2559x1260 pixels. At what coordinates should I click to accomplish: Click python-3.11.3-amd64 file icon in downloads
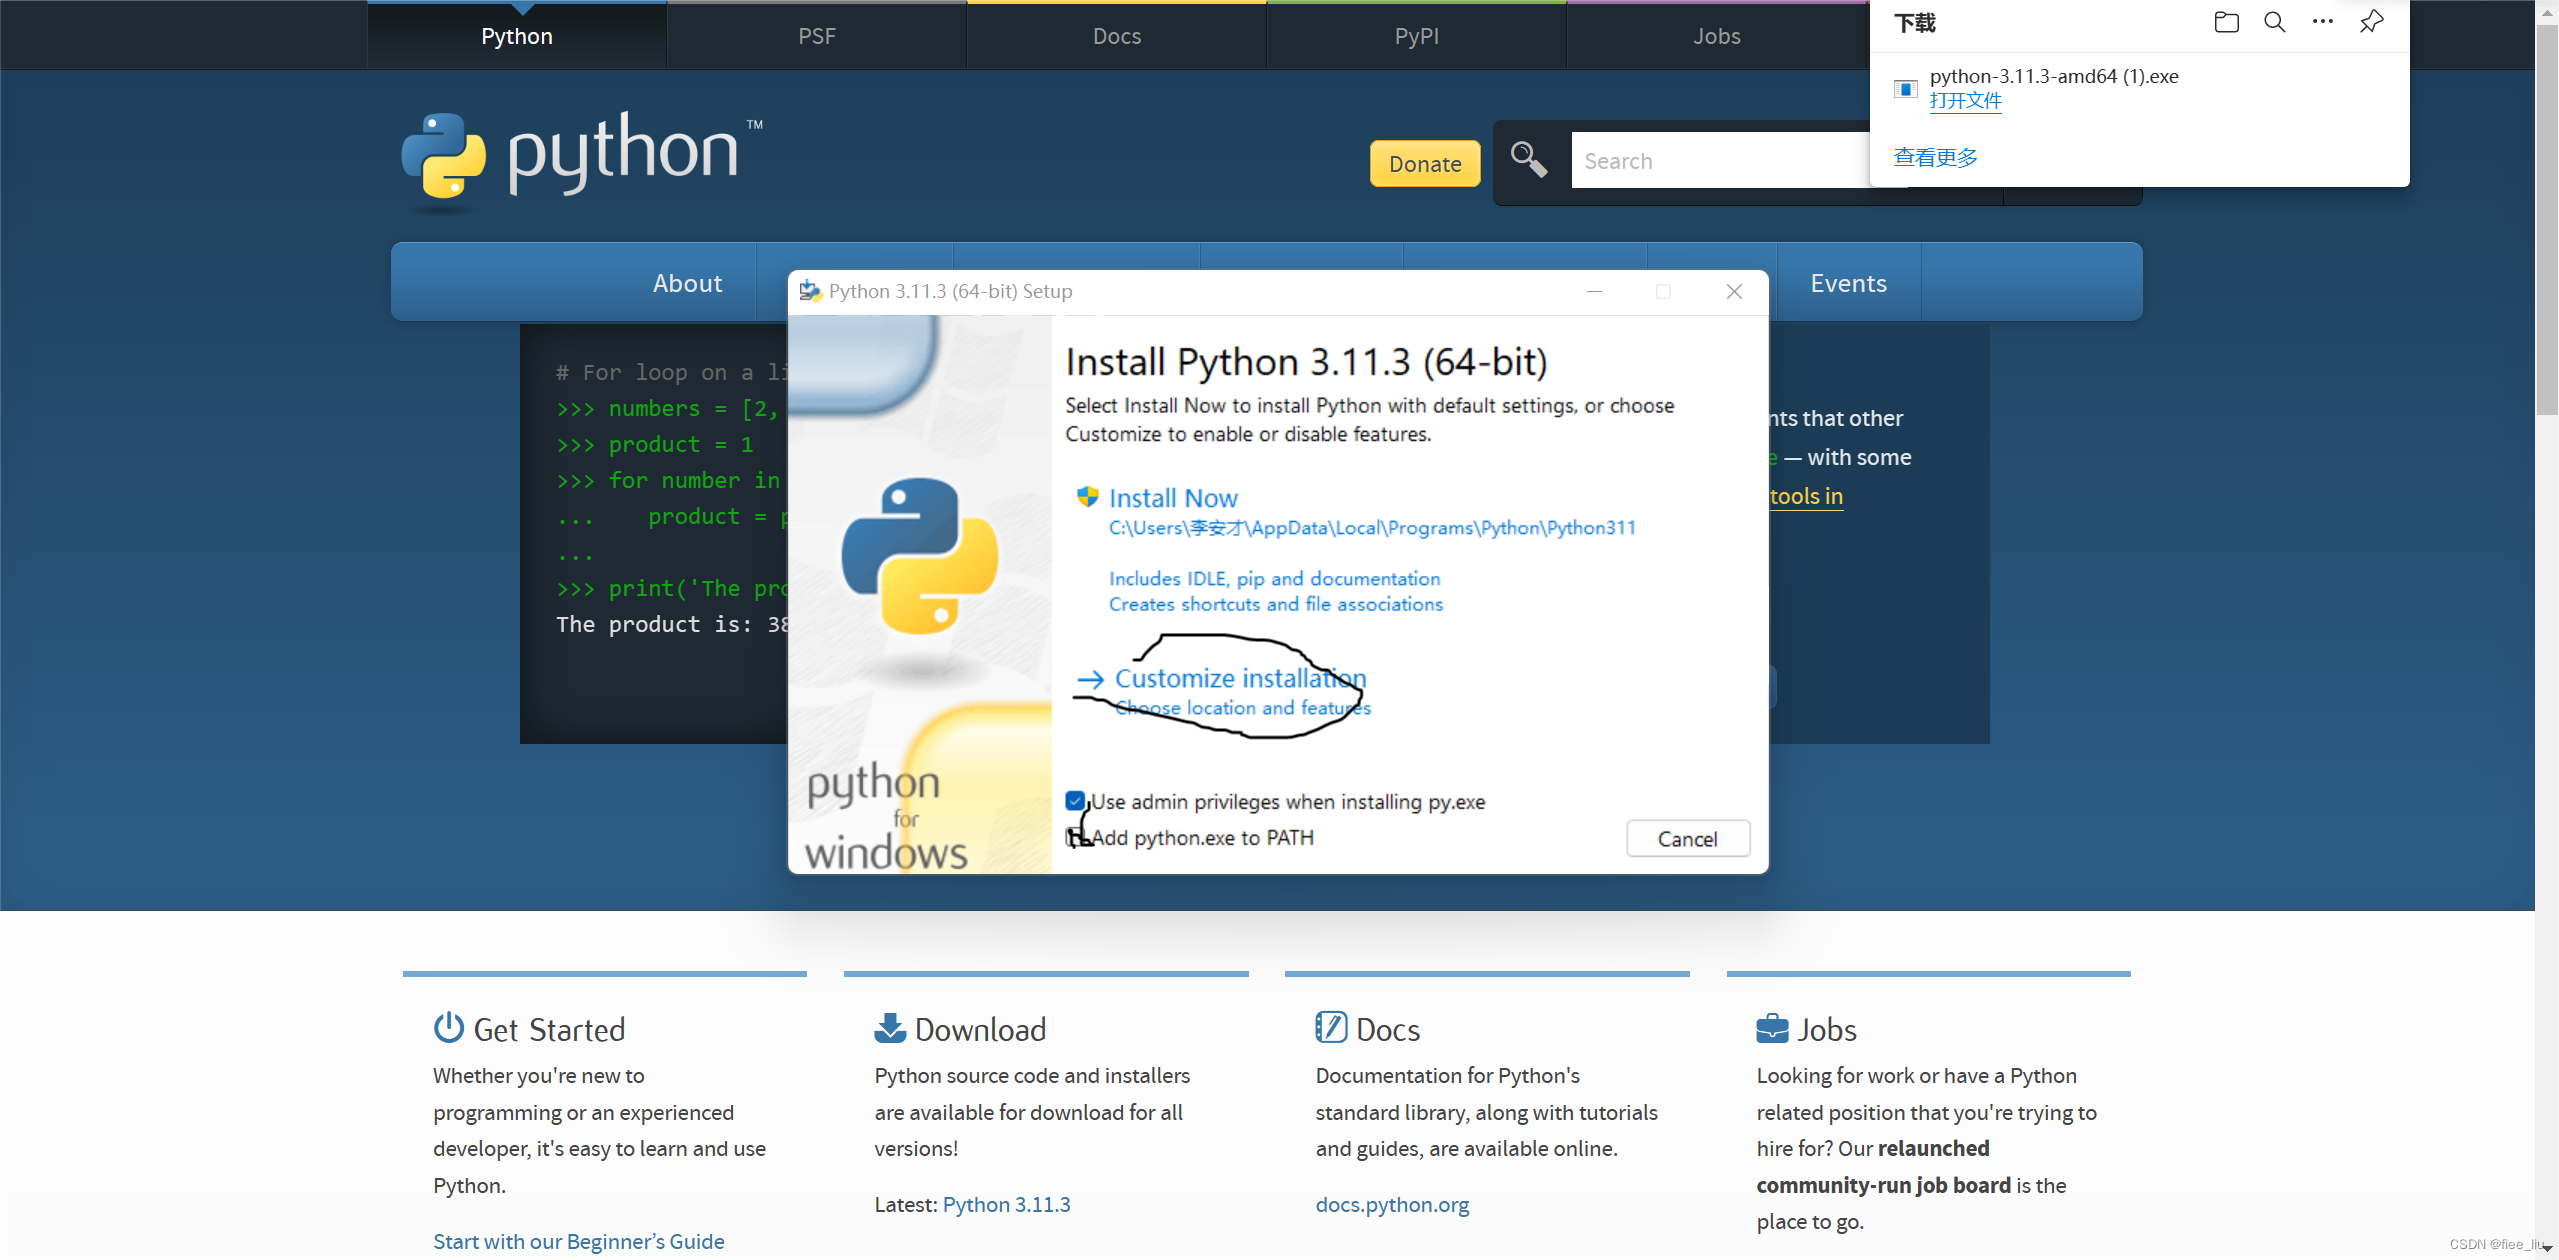point(1905,89)
